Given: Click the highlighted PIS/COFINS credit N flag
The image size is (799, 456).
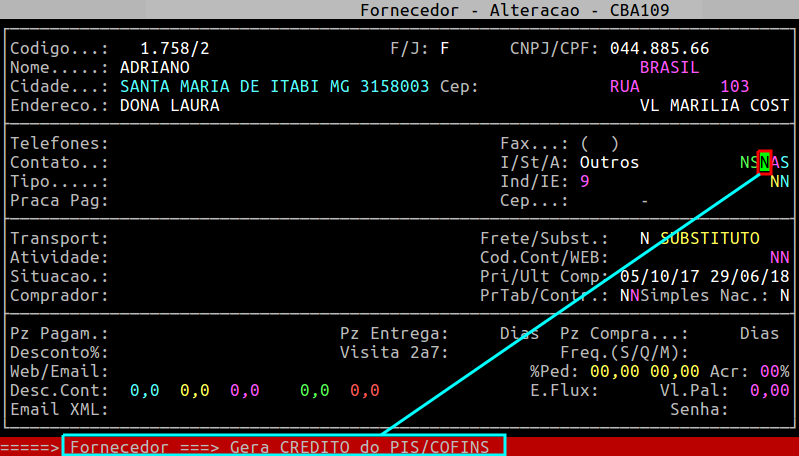Looking at the screenshot, I should [x=765, y=162].
